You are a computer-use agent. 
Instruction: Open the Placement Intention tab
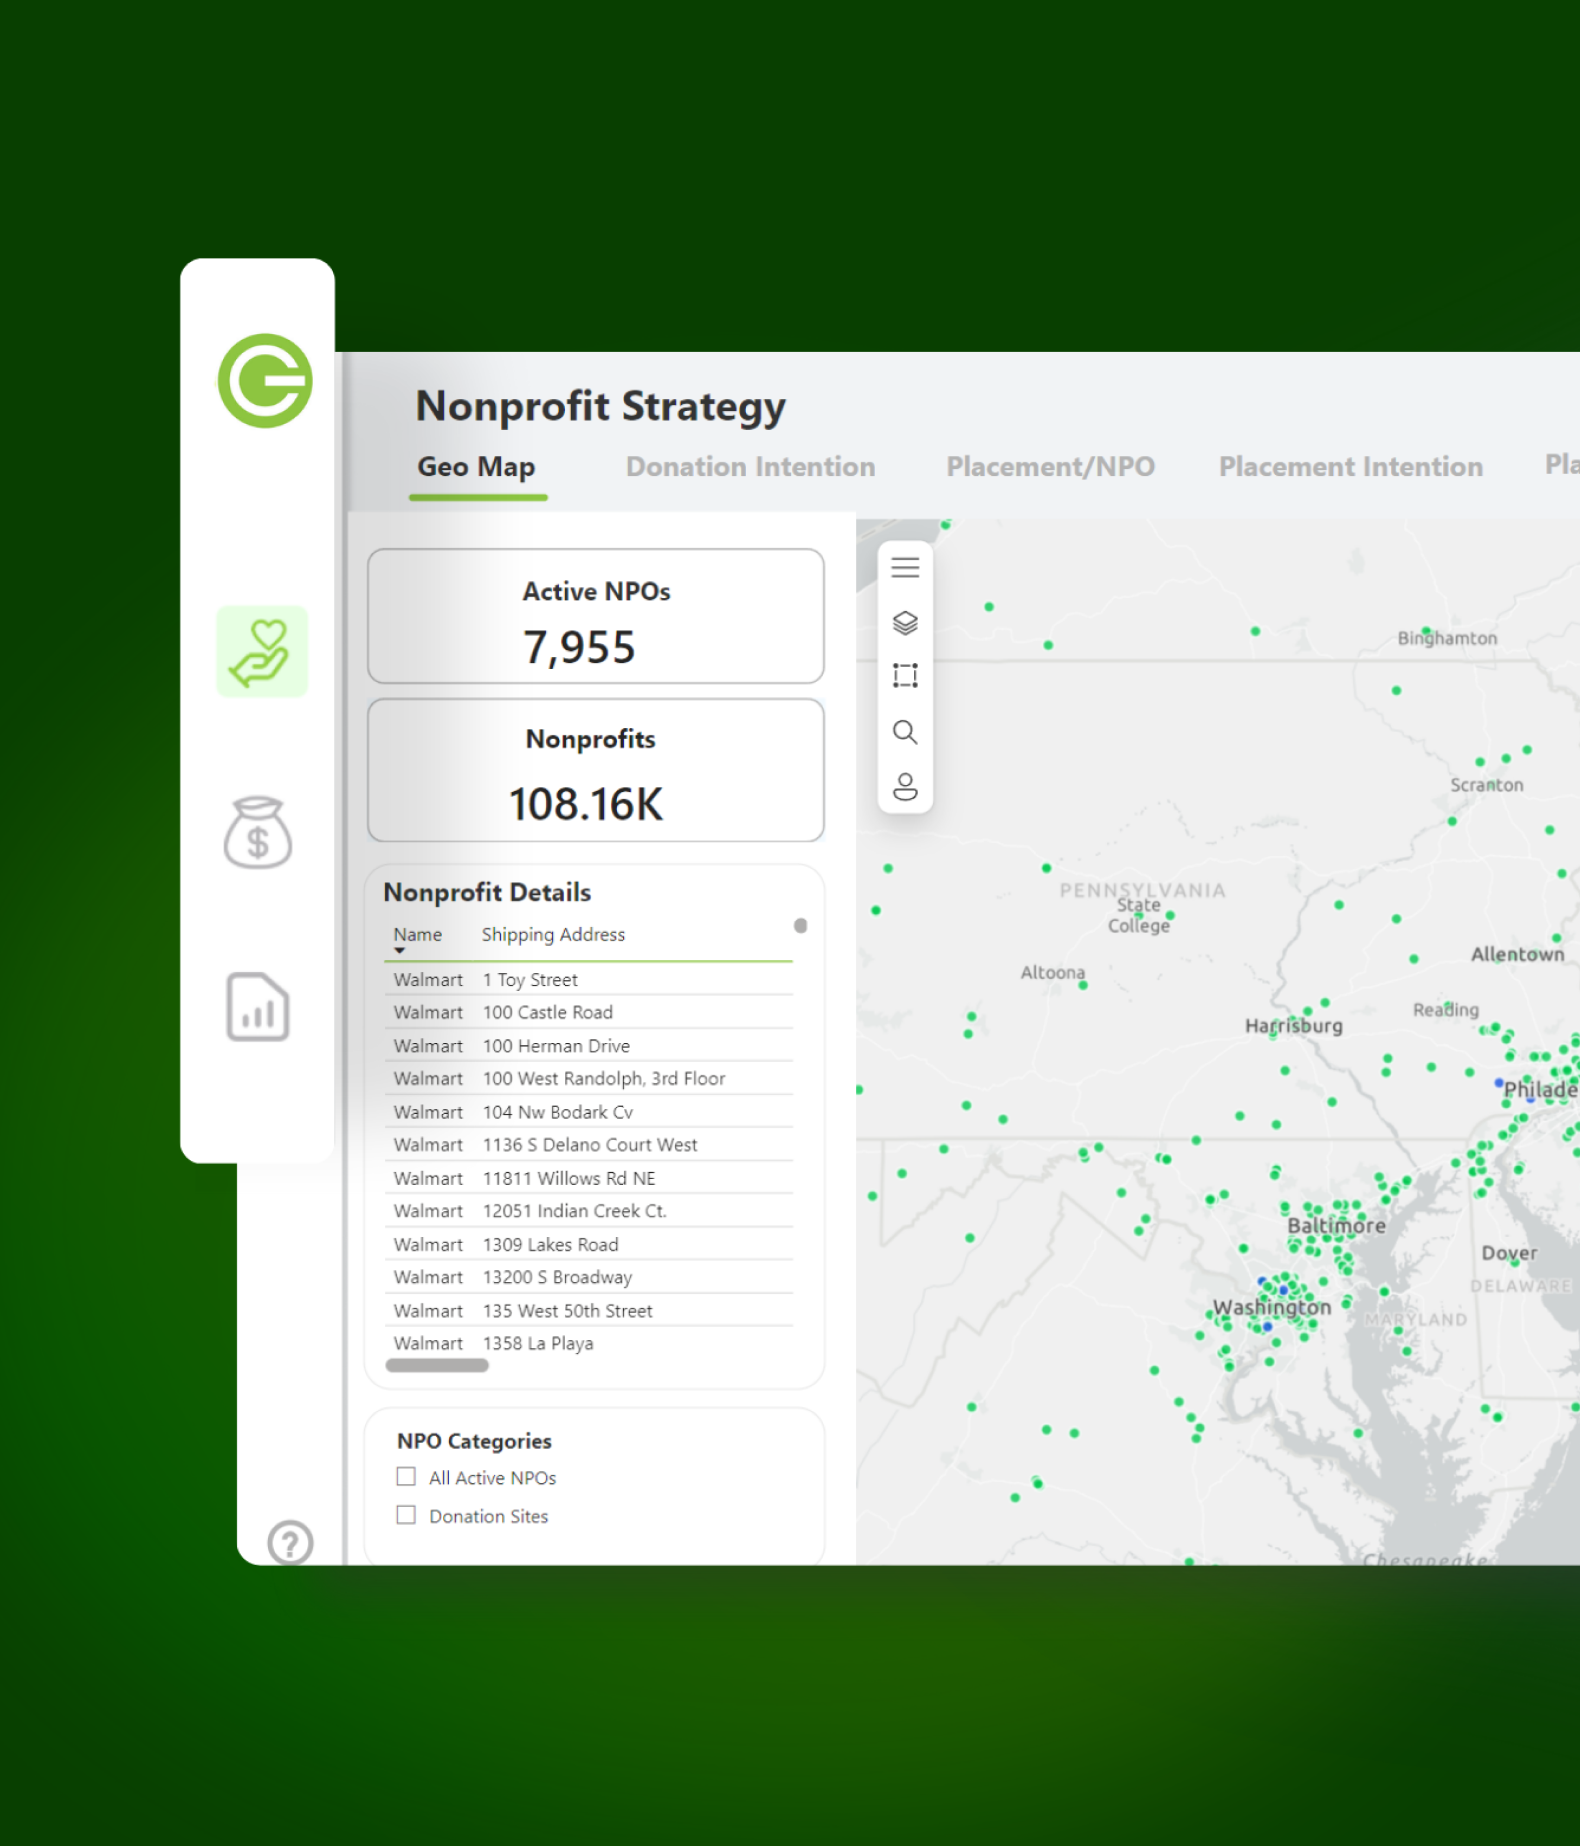point(1350,467)
